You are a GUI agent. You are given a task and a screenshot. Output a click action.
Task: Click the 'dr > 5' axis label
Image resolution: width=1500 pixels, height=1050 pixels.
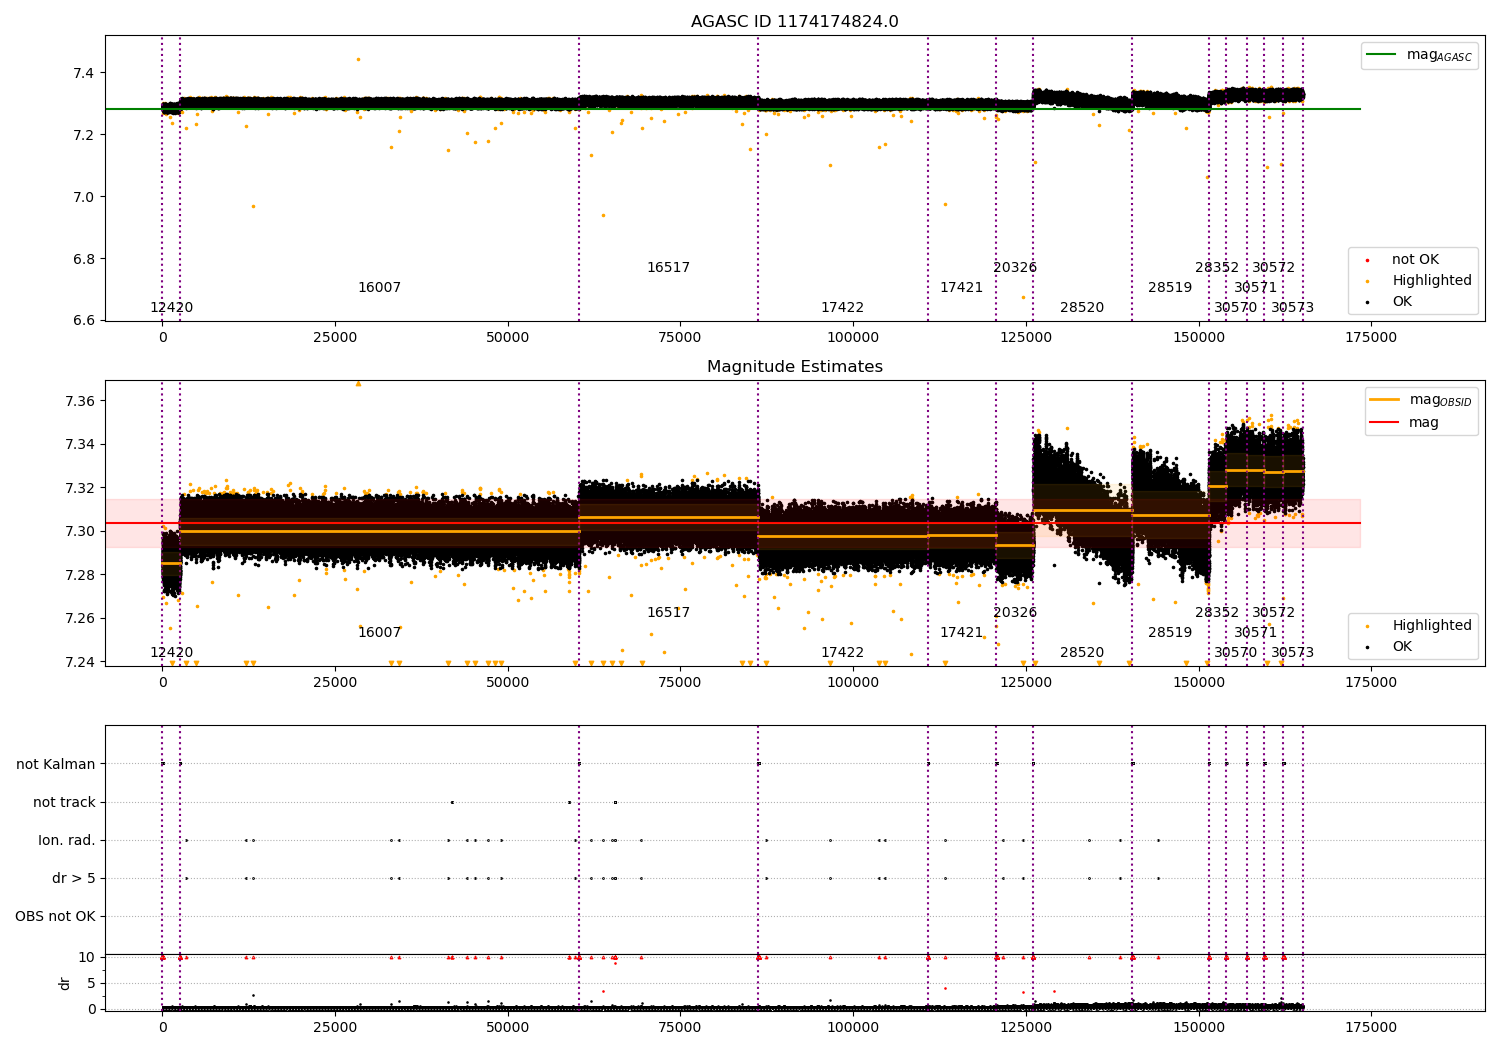coord(74,879)
